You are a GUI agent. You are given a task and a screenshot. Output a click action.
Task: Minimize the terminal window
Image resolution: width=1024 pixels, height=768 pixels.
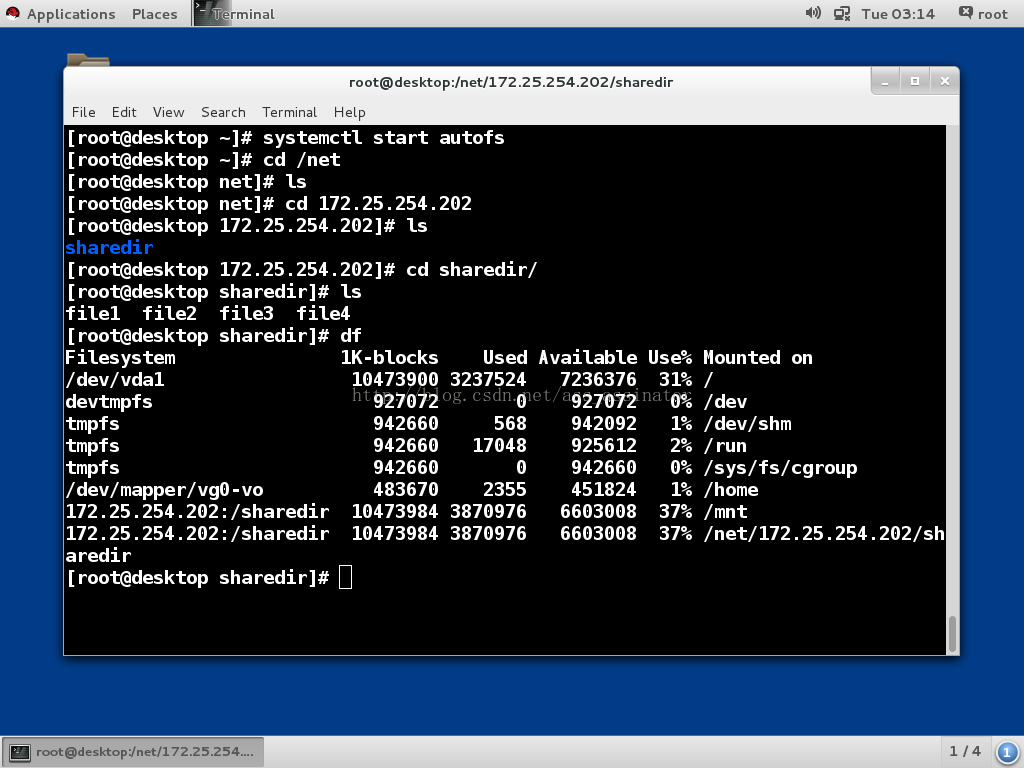tap(886, 82)
